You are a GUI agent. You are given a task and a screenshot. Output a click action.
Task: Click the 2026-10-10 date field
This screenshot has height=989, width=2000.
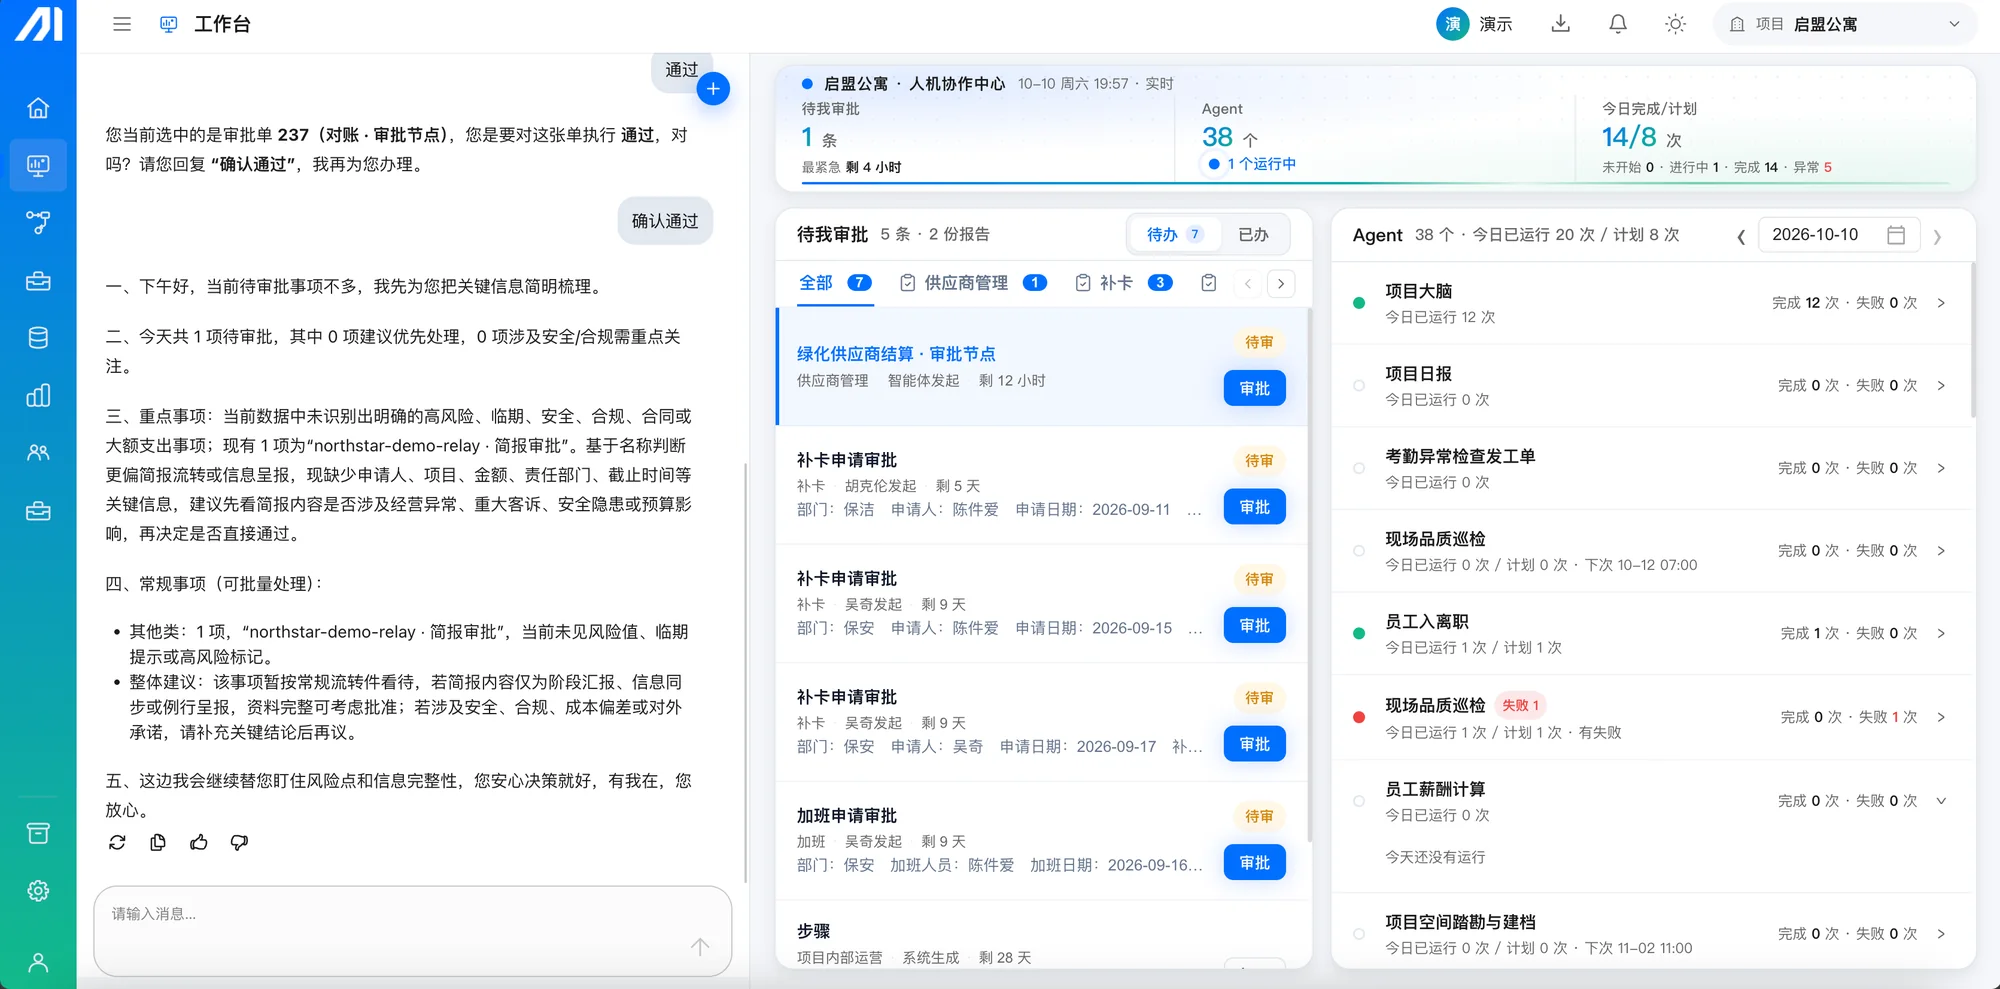[x=1838, y=235]
